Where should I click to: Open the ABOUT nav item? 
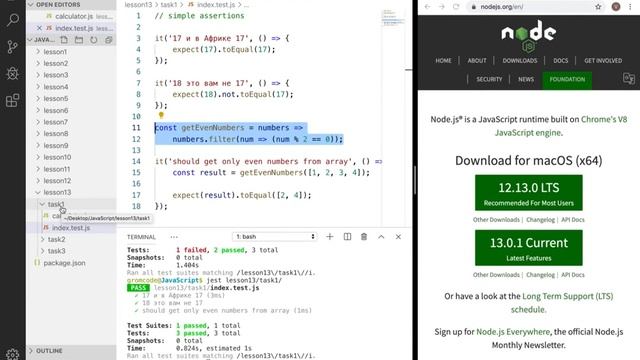pyautogui.click(x=477, y=60)
